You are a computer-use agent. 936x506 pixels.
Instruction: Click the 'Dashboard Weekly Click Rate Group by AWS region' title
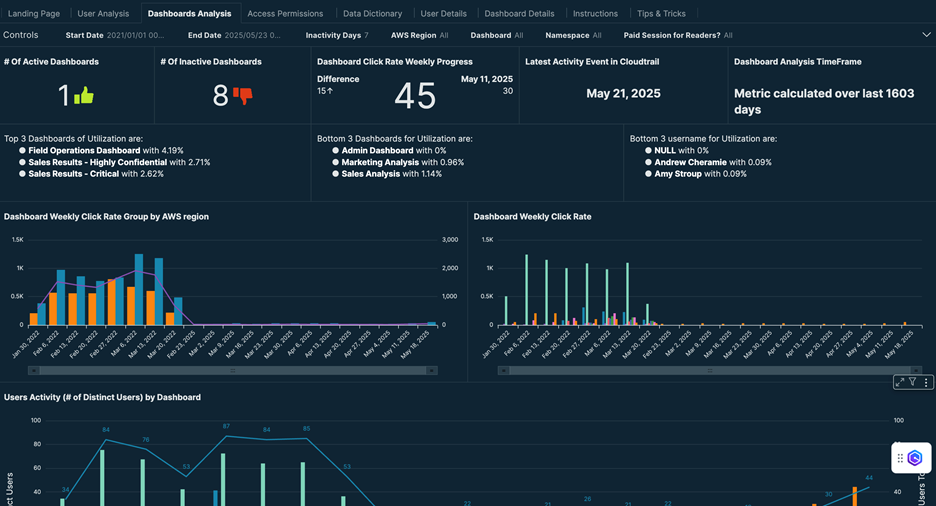[x=106, y=217]
